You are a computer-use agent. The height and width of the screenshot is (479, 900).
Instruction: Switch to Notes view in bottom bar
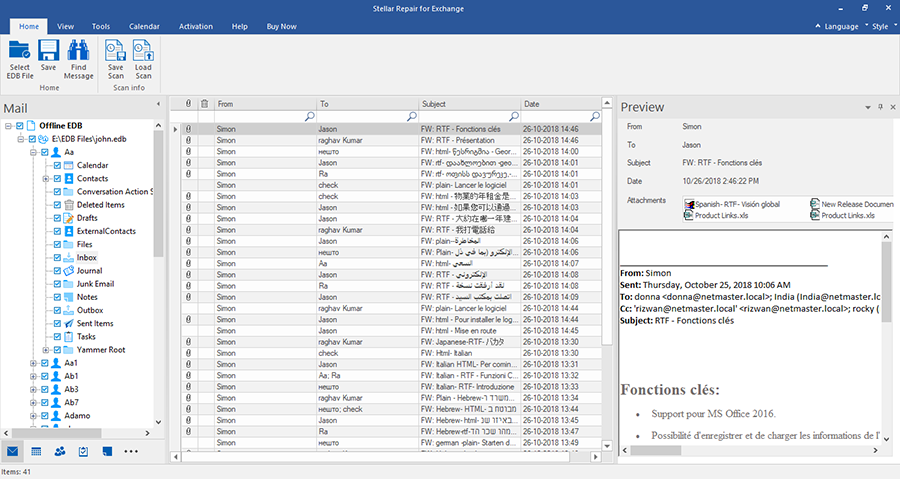[x=107, y=451]
